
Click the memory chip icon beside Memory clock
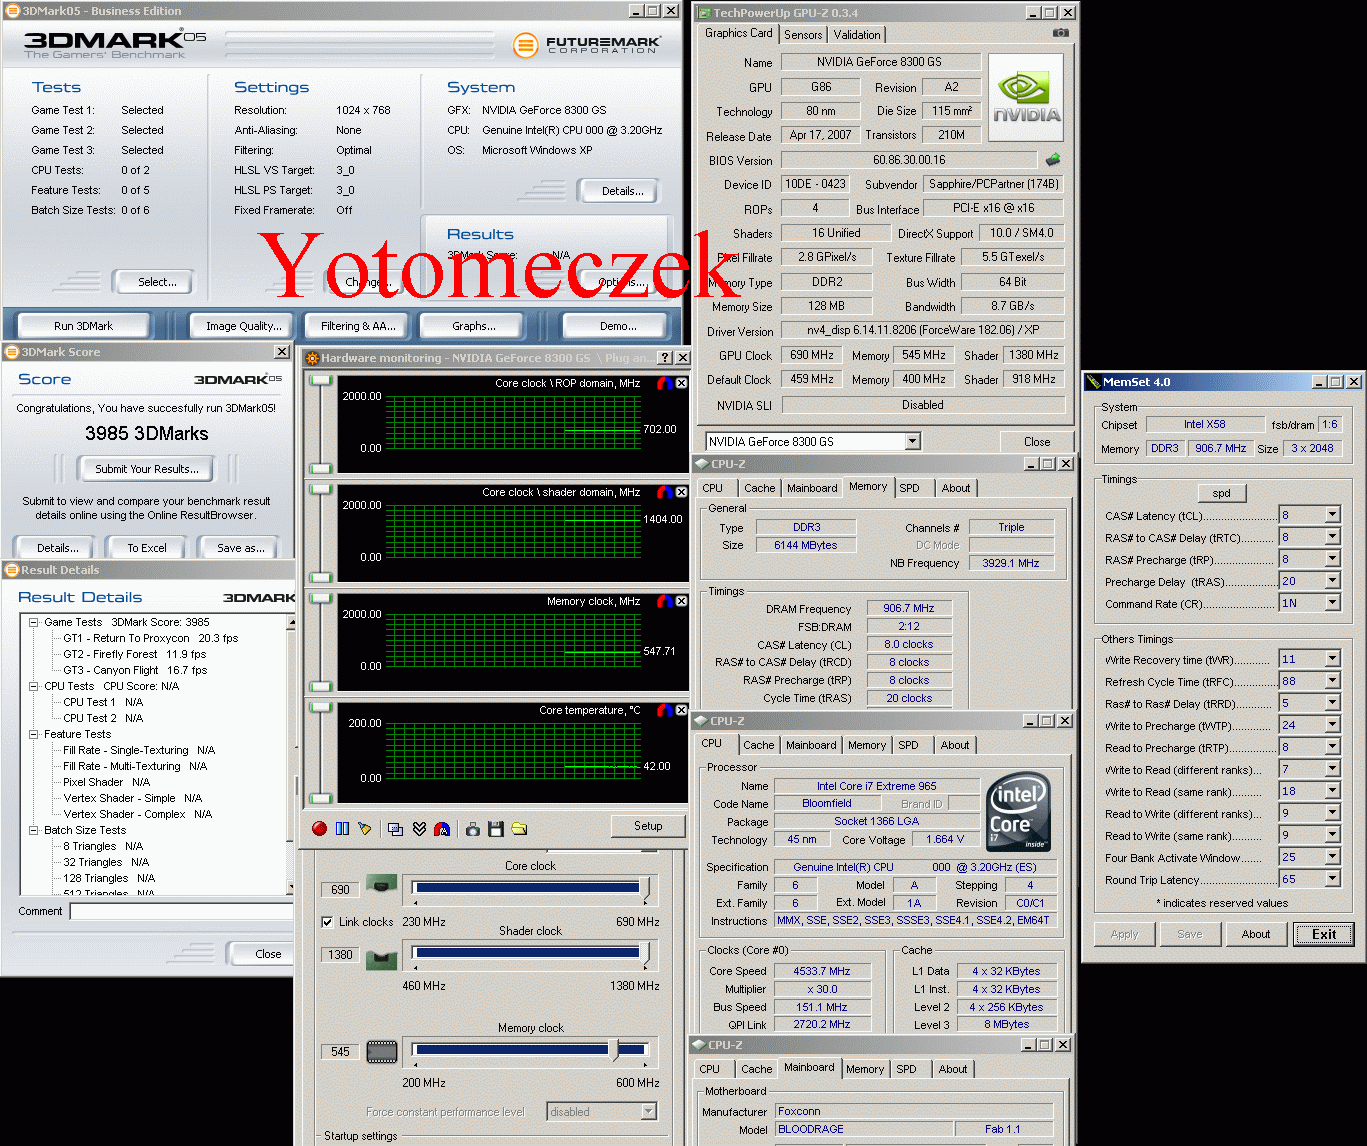(382, 1051)
